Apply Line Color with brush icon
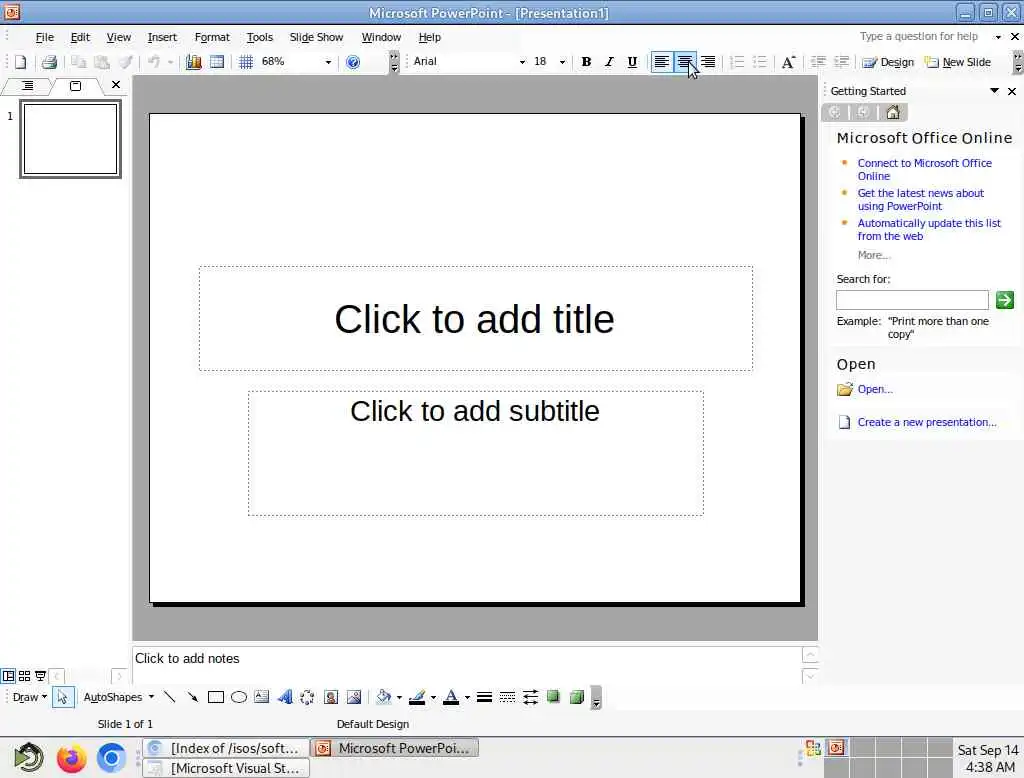This screenshot has height=778, width=1024. [417, 697]
